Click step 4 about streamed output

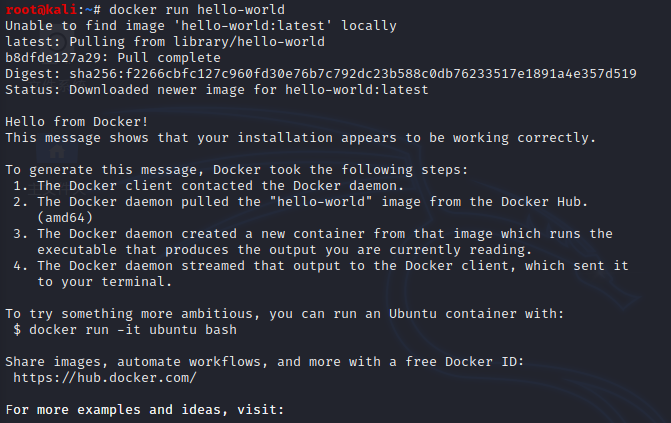coord(320,266)
